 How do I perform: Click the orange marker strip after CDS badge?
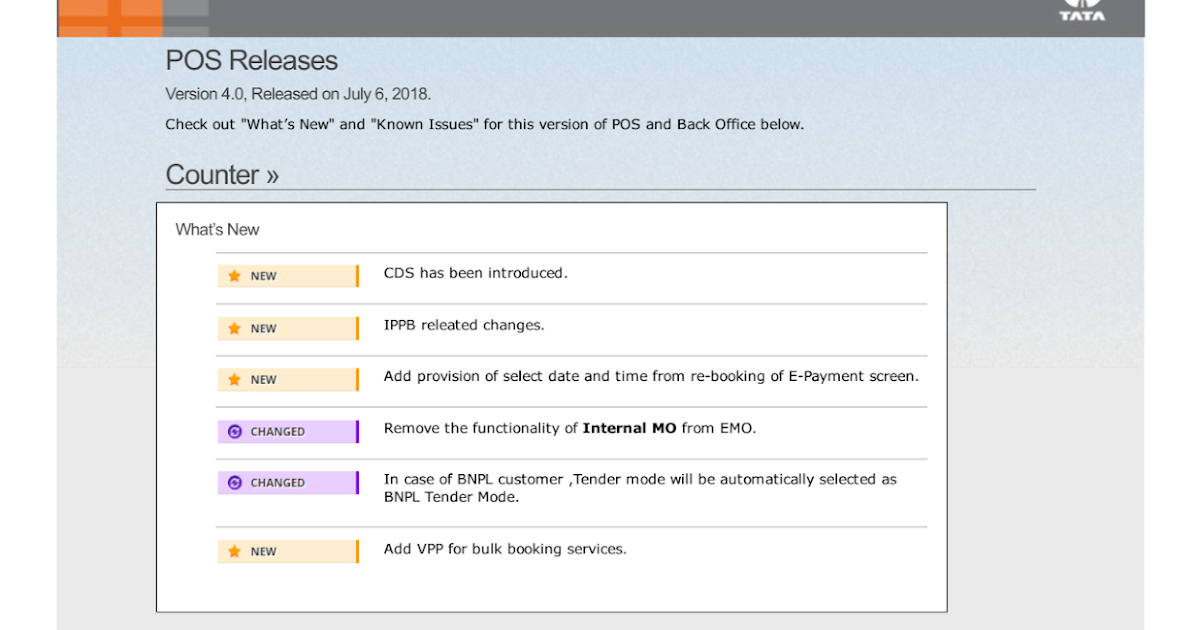pyautogui.click(x=356, y=275)
